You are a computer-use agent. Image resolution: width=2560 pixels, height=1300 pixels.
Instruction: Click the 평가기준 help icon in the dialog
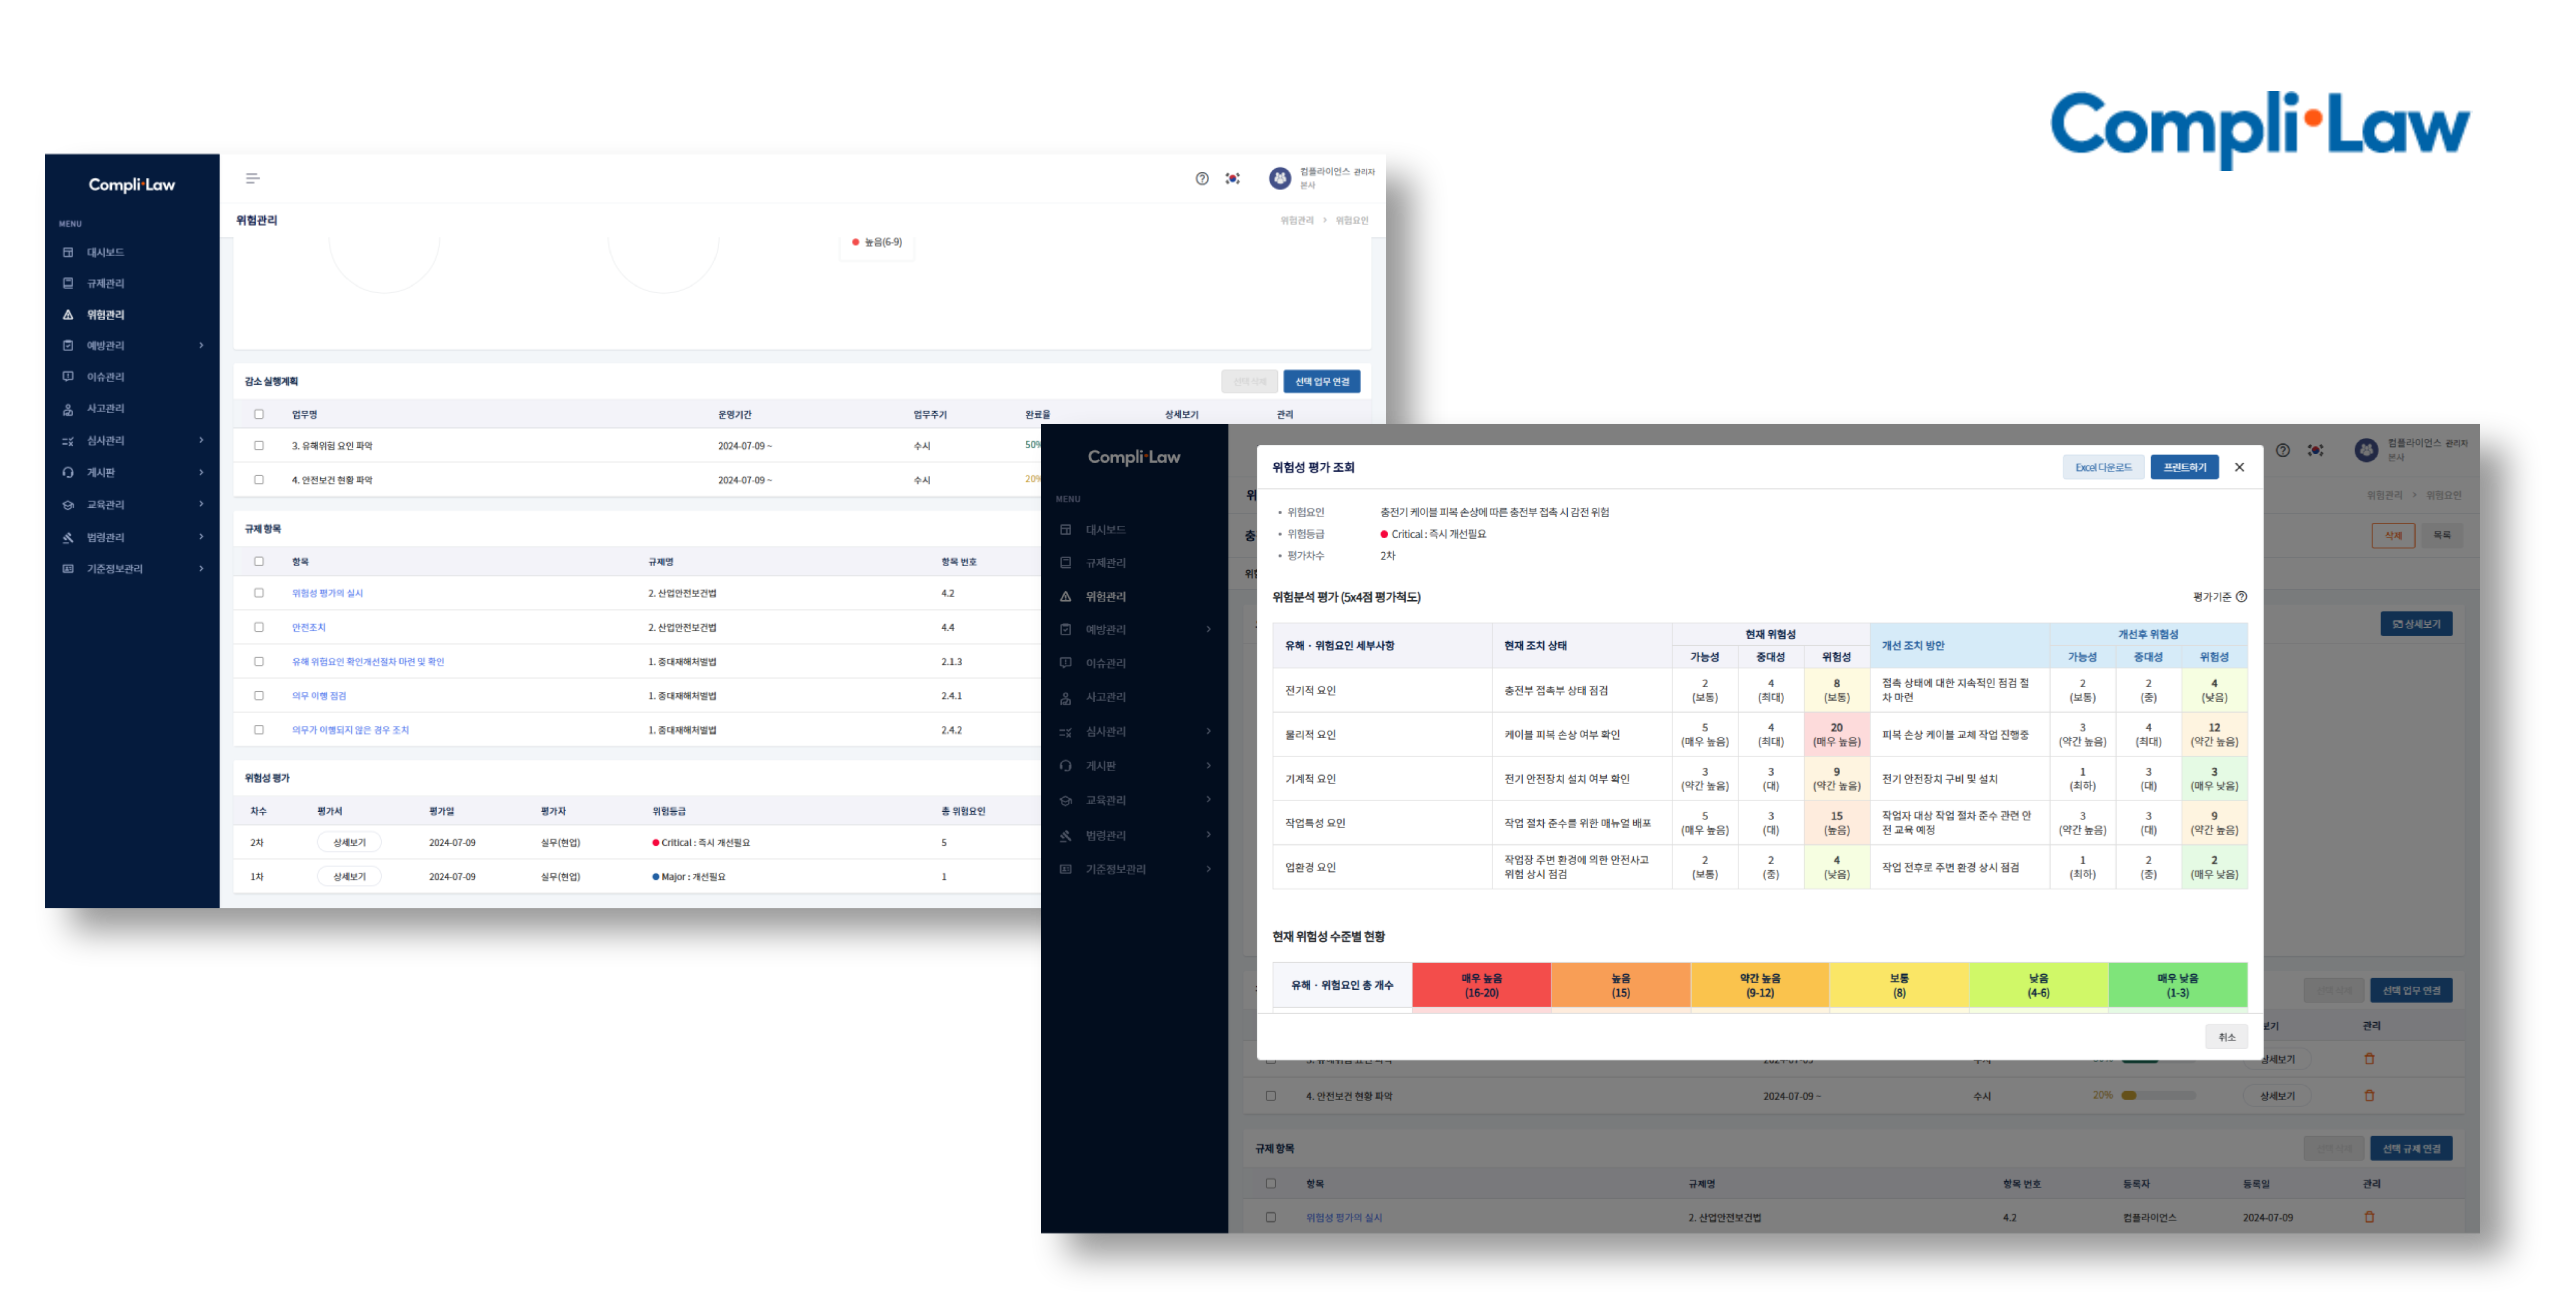[2241, 596]
